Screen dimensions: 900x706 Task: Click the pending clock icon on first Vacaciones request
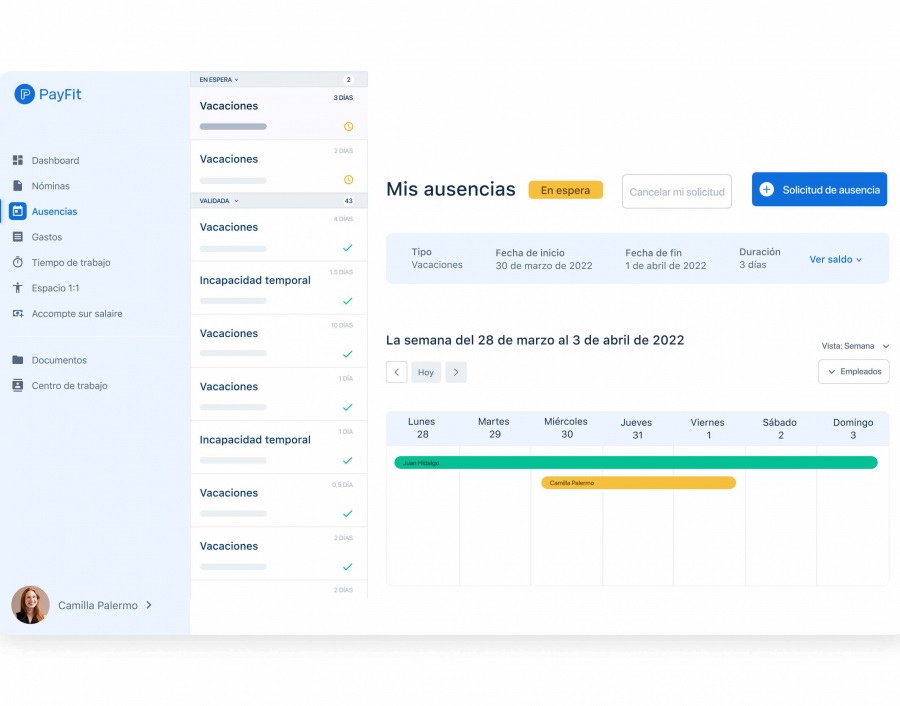pos(348,127)
